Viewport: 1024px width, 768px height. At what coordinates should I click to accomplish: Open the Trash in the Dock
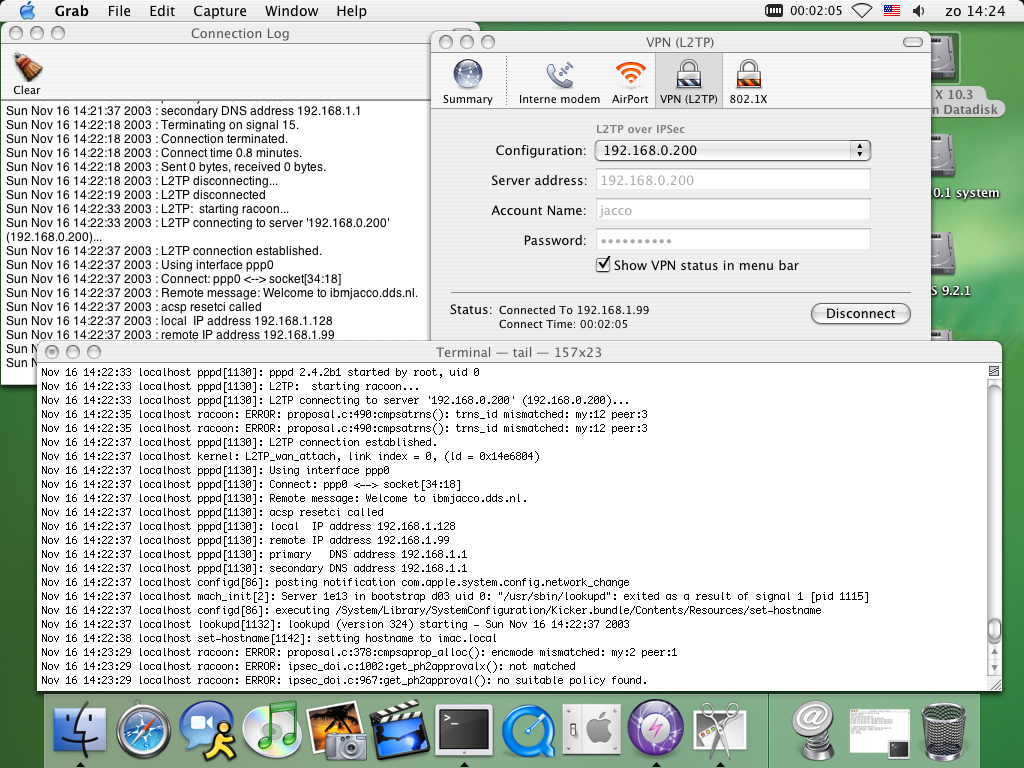click(944, 730)
